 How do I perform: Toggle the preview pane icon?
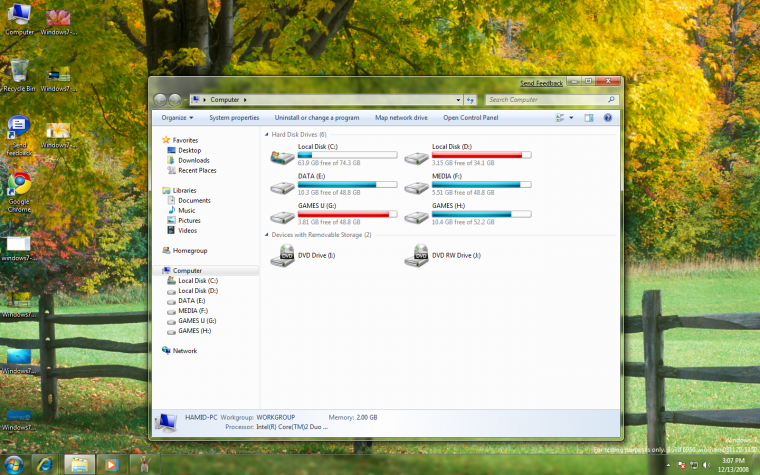589,118
